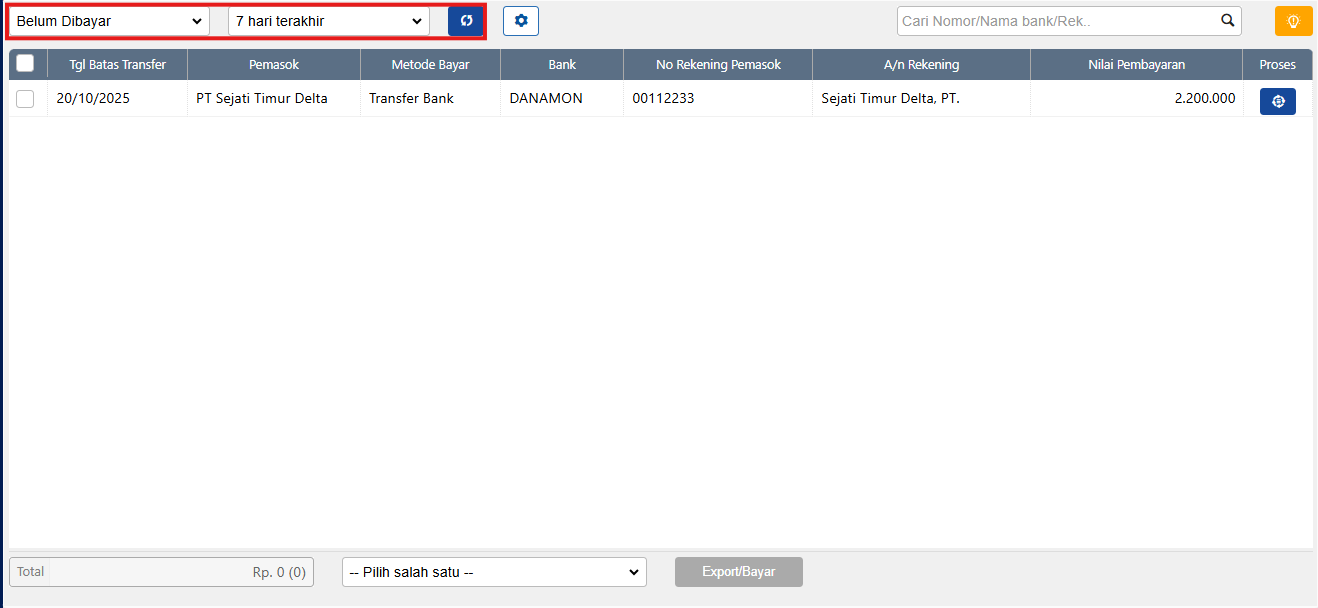Click the Nilai Pembayaran column header
The height and width of the screenshot is (608, 1318).
point(1136,65)
